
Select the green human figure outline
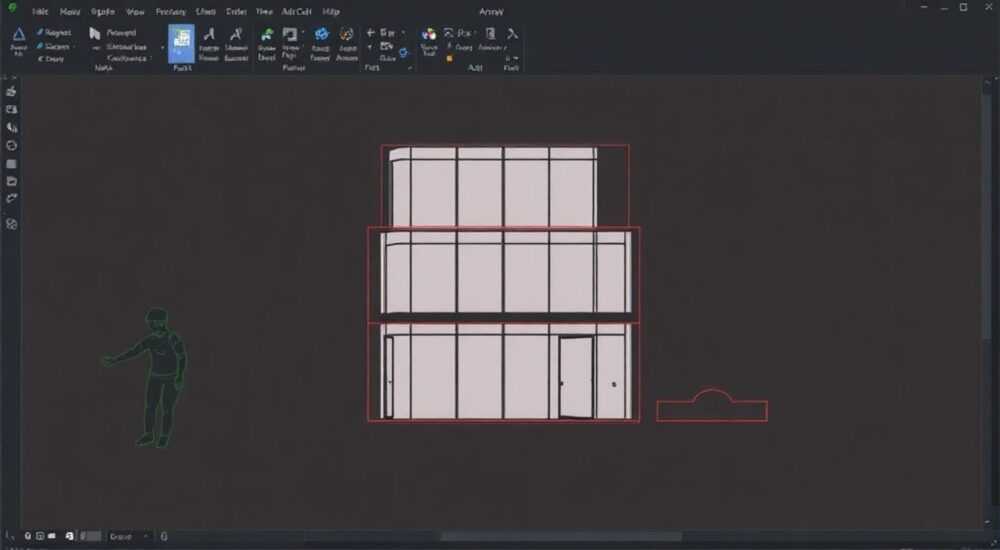pyautogui.click(x=146, y=378)
